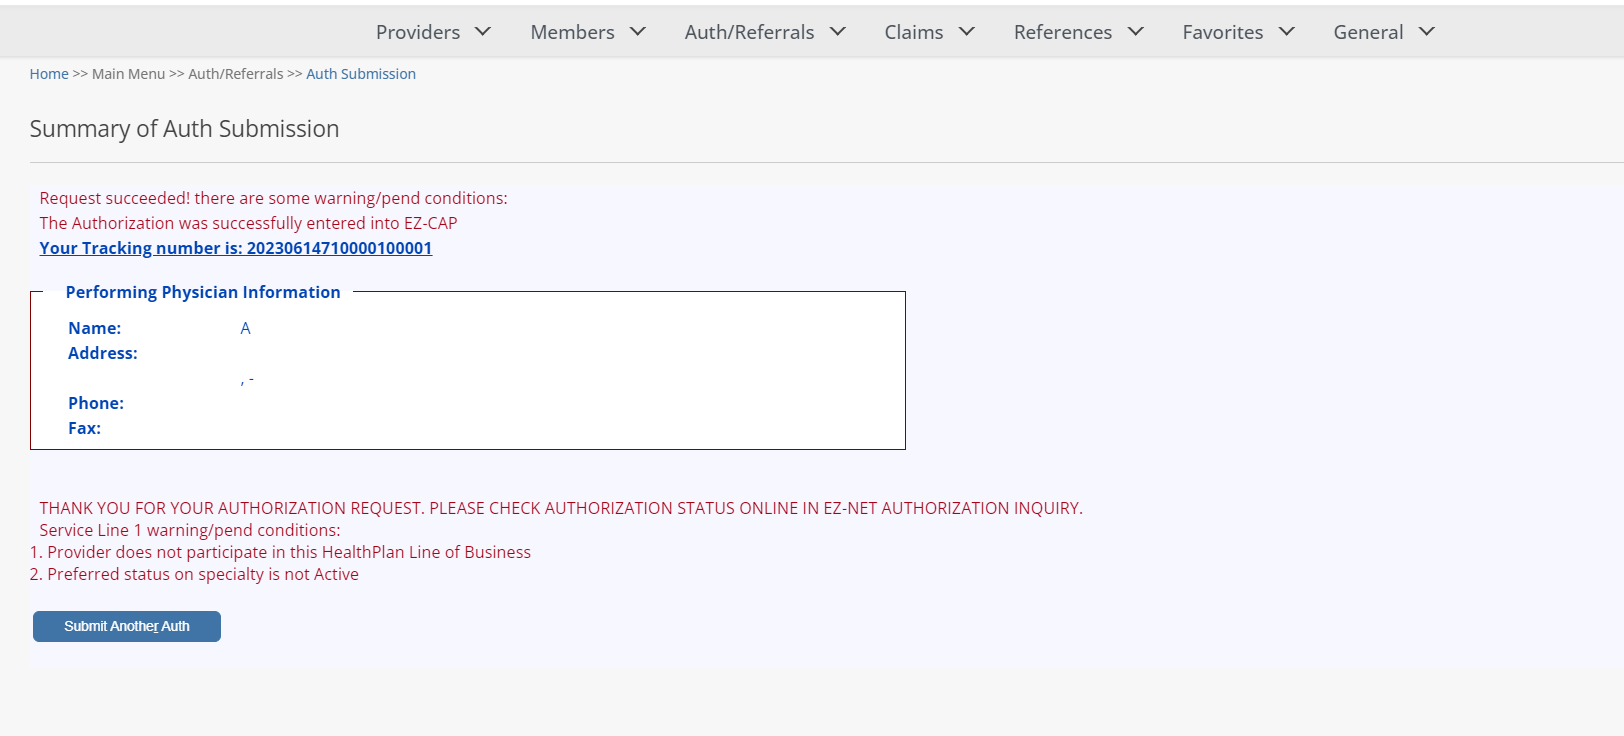
Task: Open the Members menu
Action: (x=572, y=32)
